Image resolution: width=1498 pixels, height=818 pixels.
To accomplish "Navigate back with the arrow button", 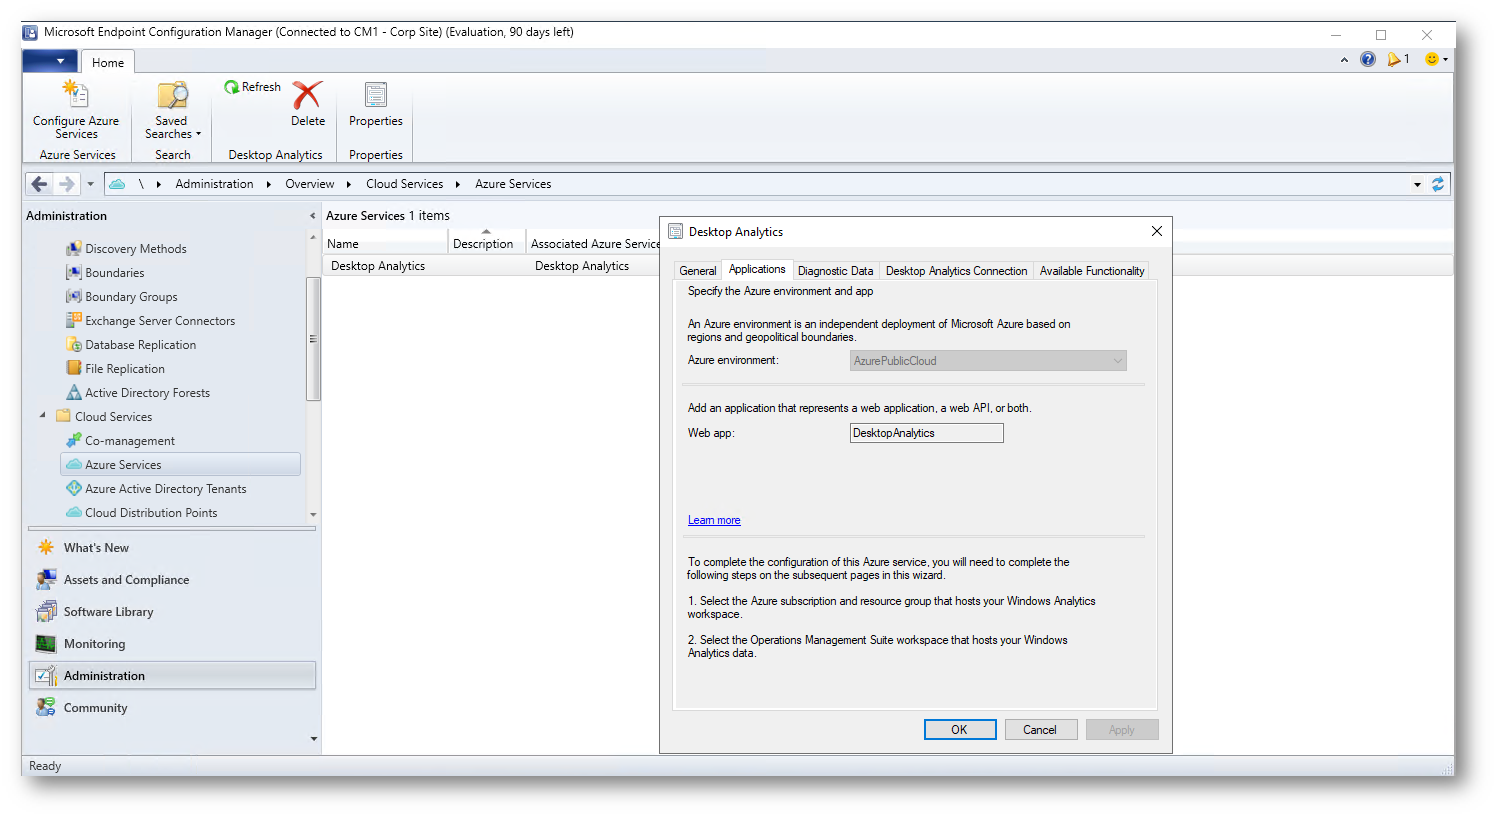I will pyautogui.click(x=39, y=184).
